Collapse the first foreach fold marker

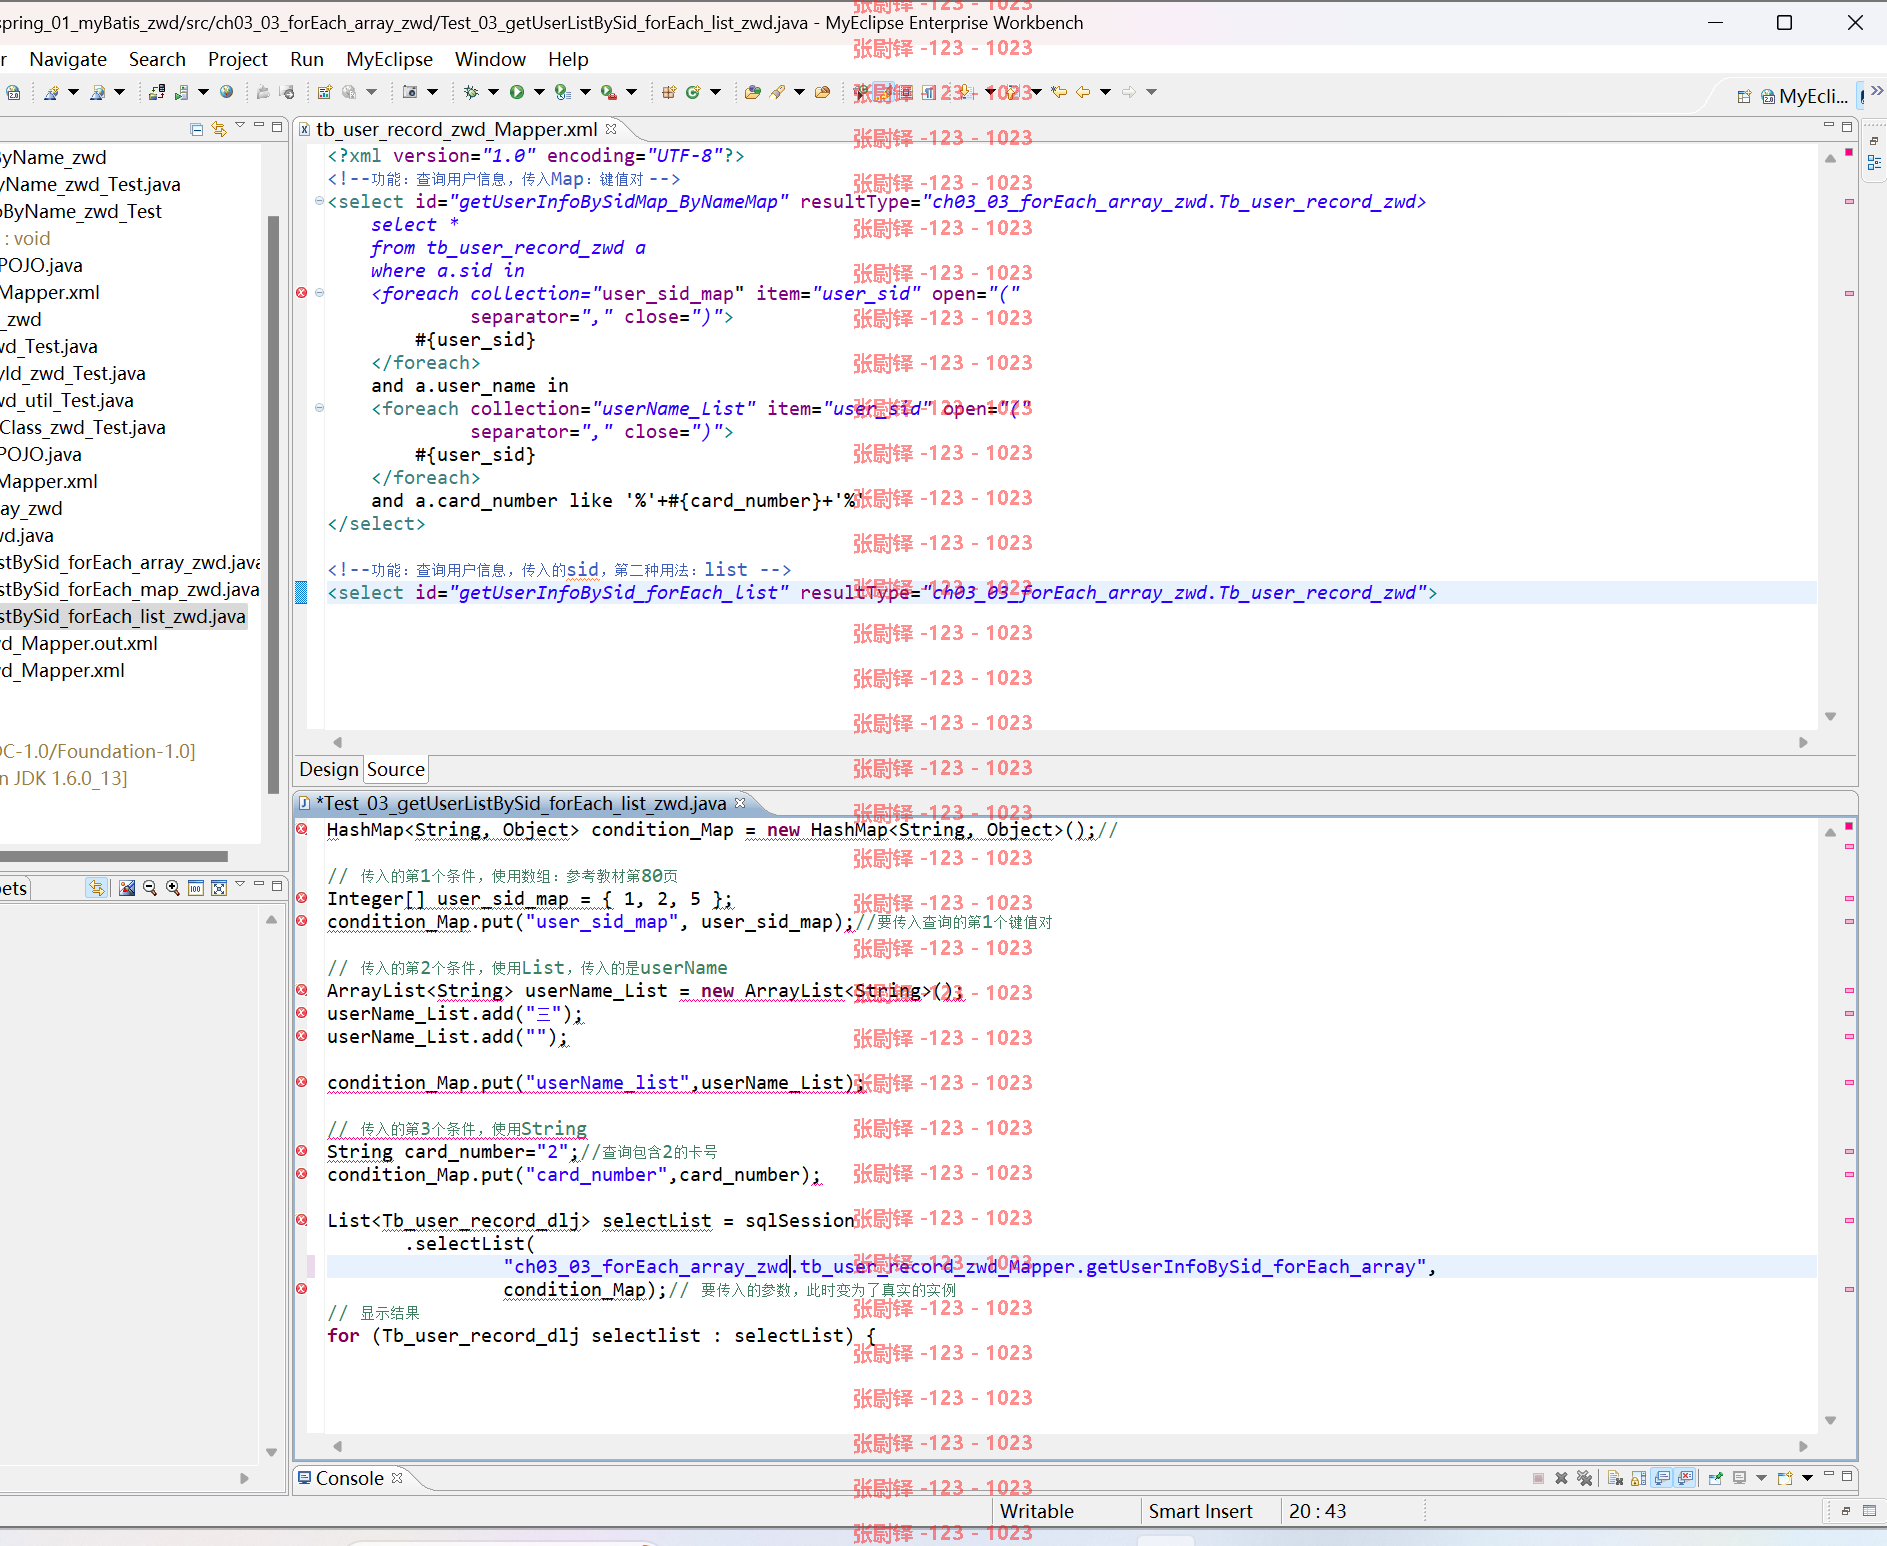click(x=320, y=293)
